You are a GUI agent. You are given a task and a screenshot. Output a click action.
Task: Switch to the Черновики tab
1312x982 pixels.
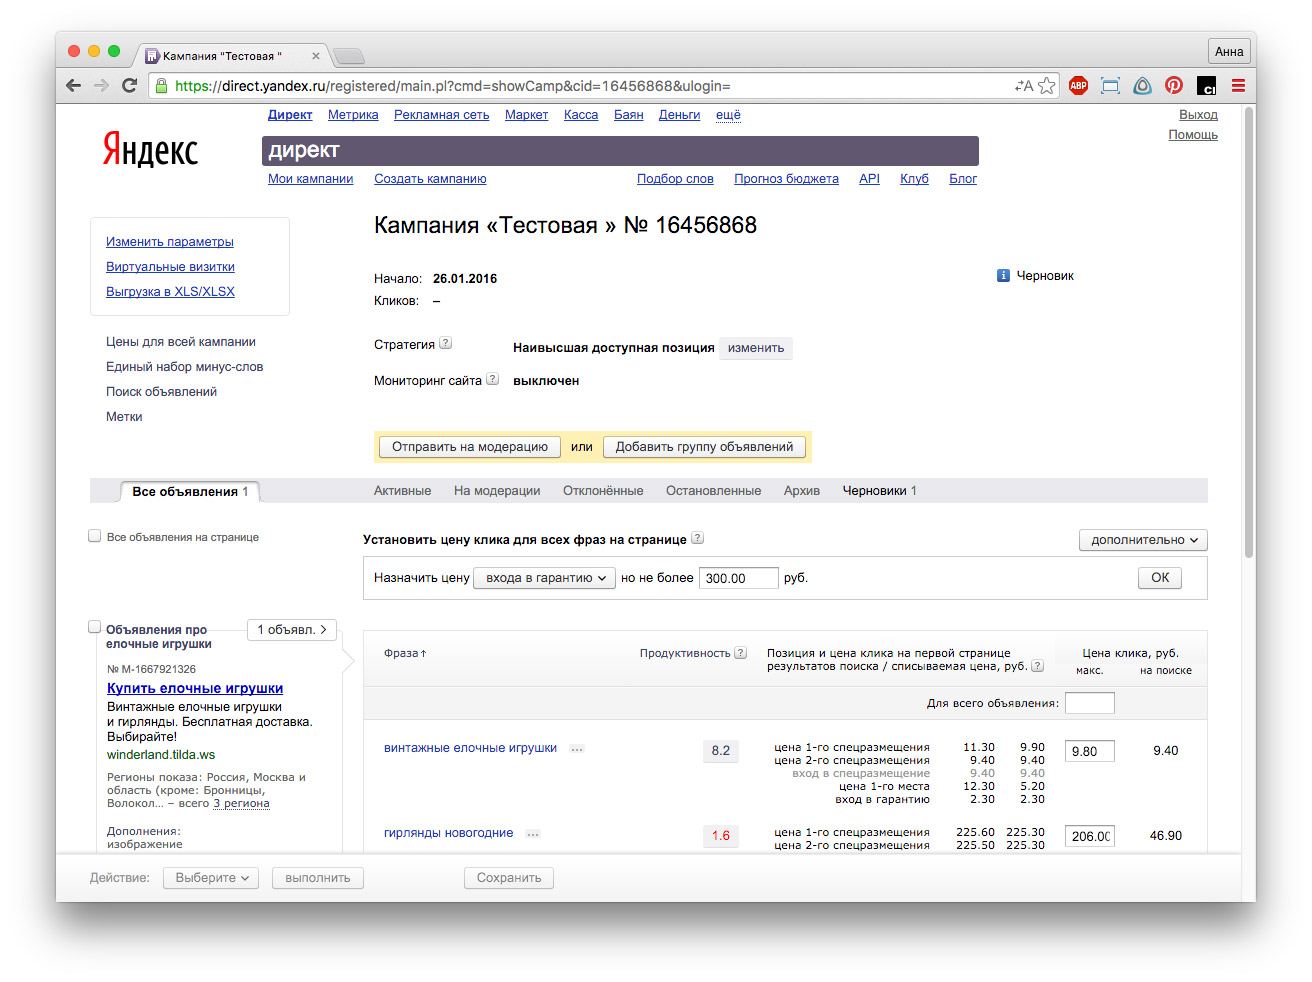pos(874,491)
